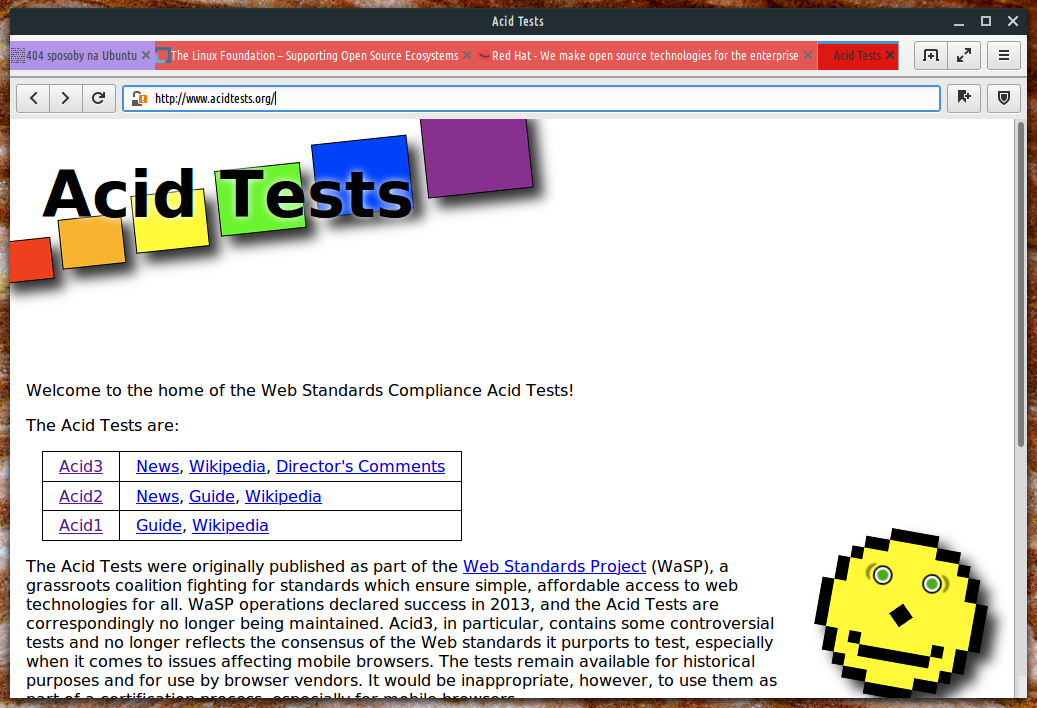Screen dimensions: 1037x708
Task: Open the hamburger main menu
Action: tap(1003, 56)
